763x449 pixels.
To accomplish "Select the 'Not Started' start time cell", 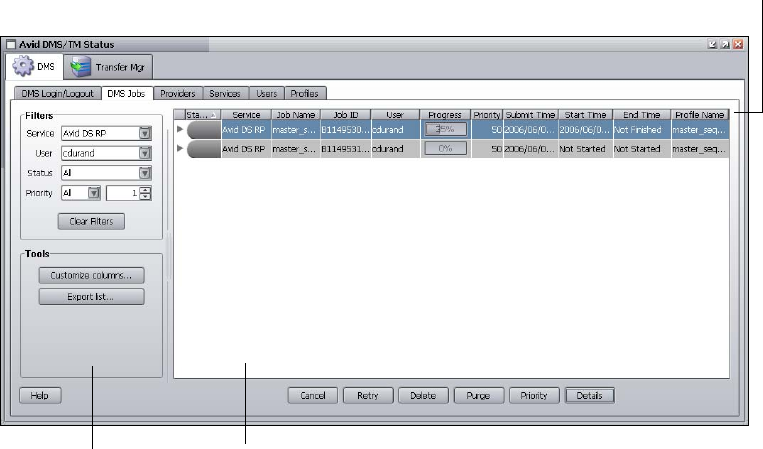I will pos(585,149).
